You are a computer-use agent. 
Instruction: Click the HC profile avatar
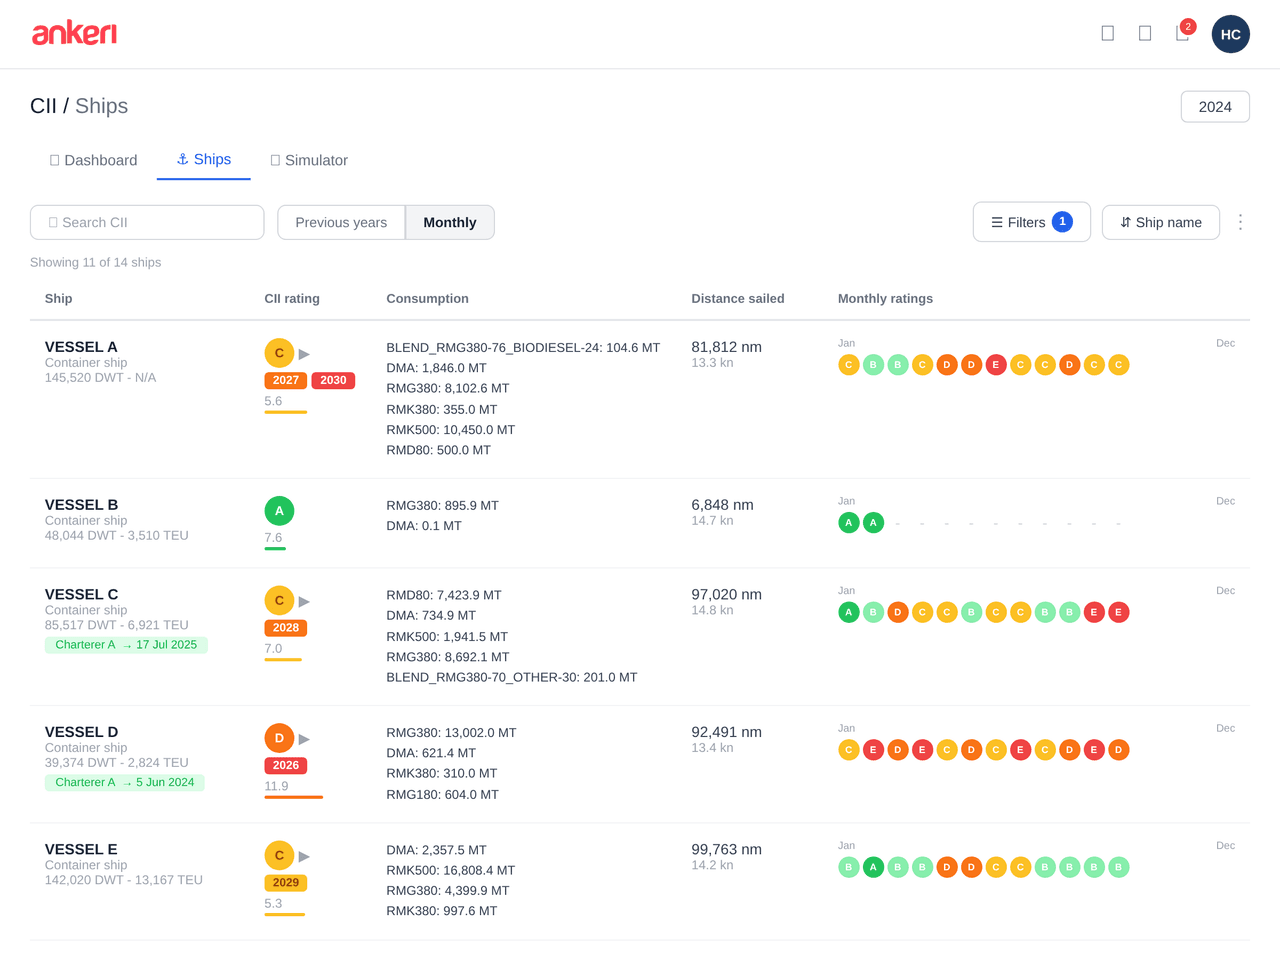pyautogui.click(x=1231, y=34)
